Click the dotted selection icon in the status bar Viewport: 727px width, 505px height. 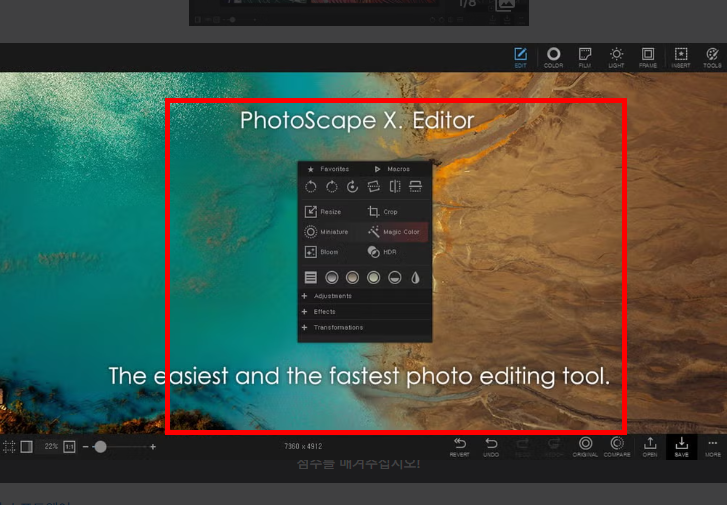(9, 447)
